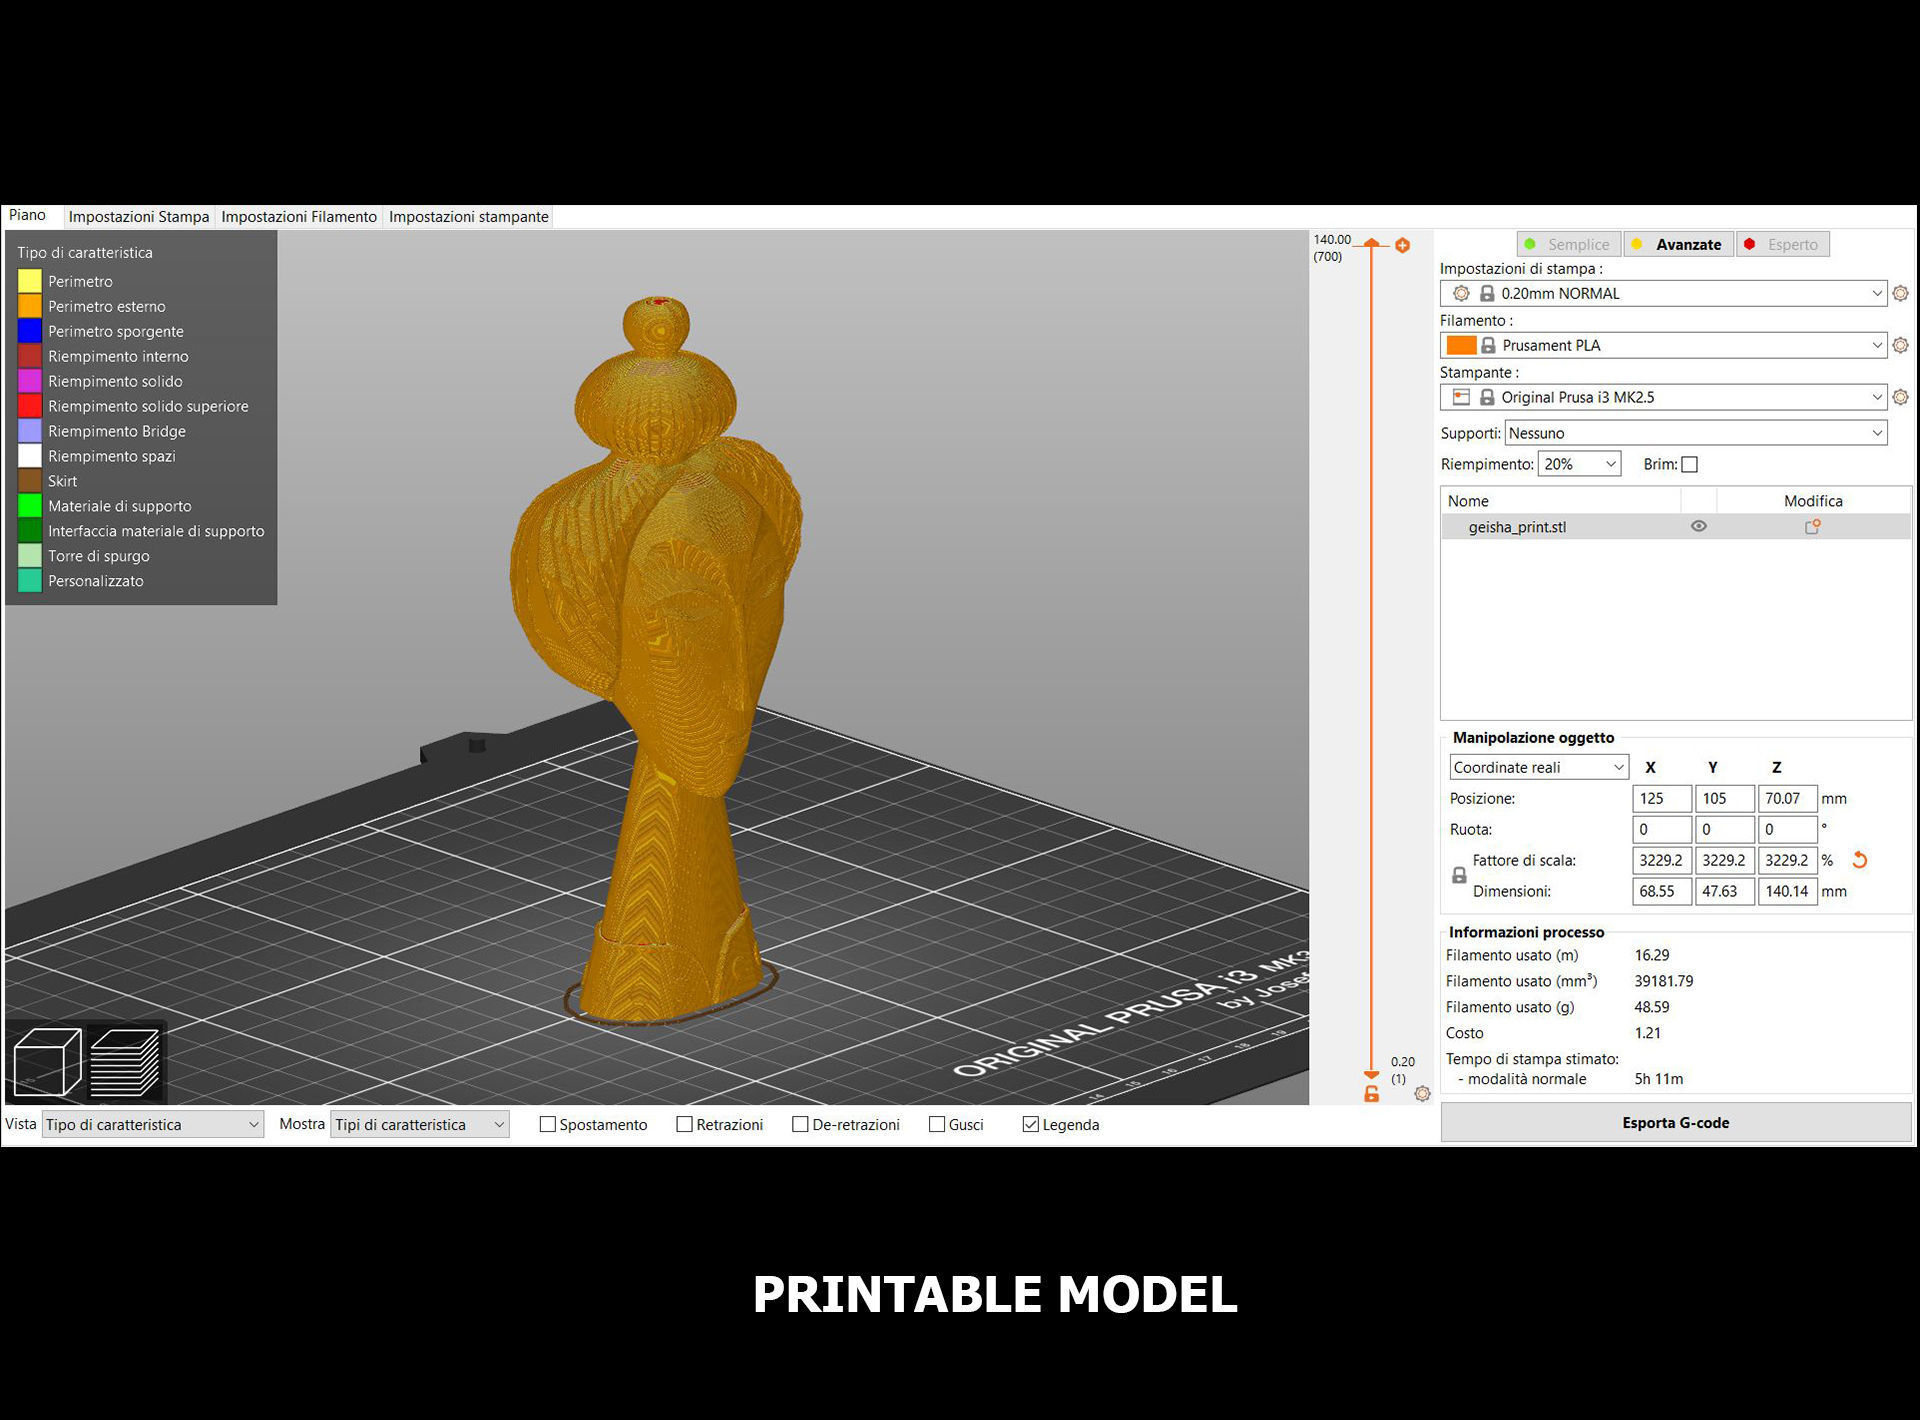
Task: Open the Supporti dropdown showing Nessuno
Action: (x=1695, y=433)
